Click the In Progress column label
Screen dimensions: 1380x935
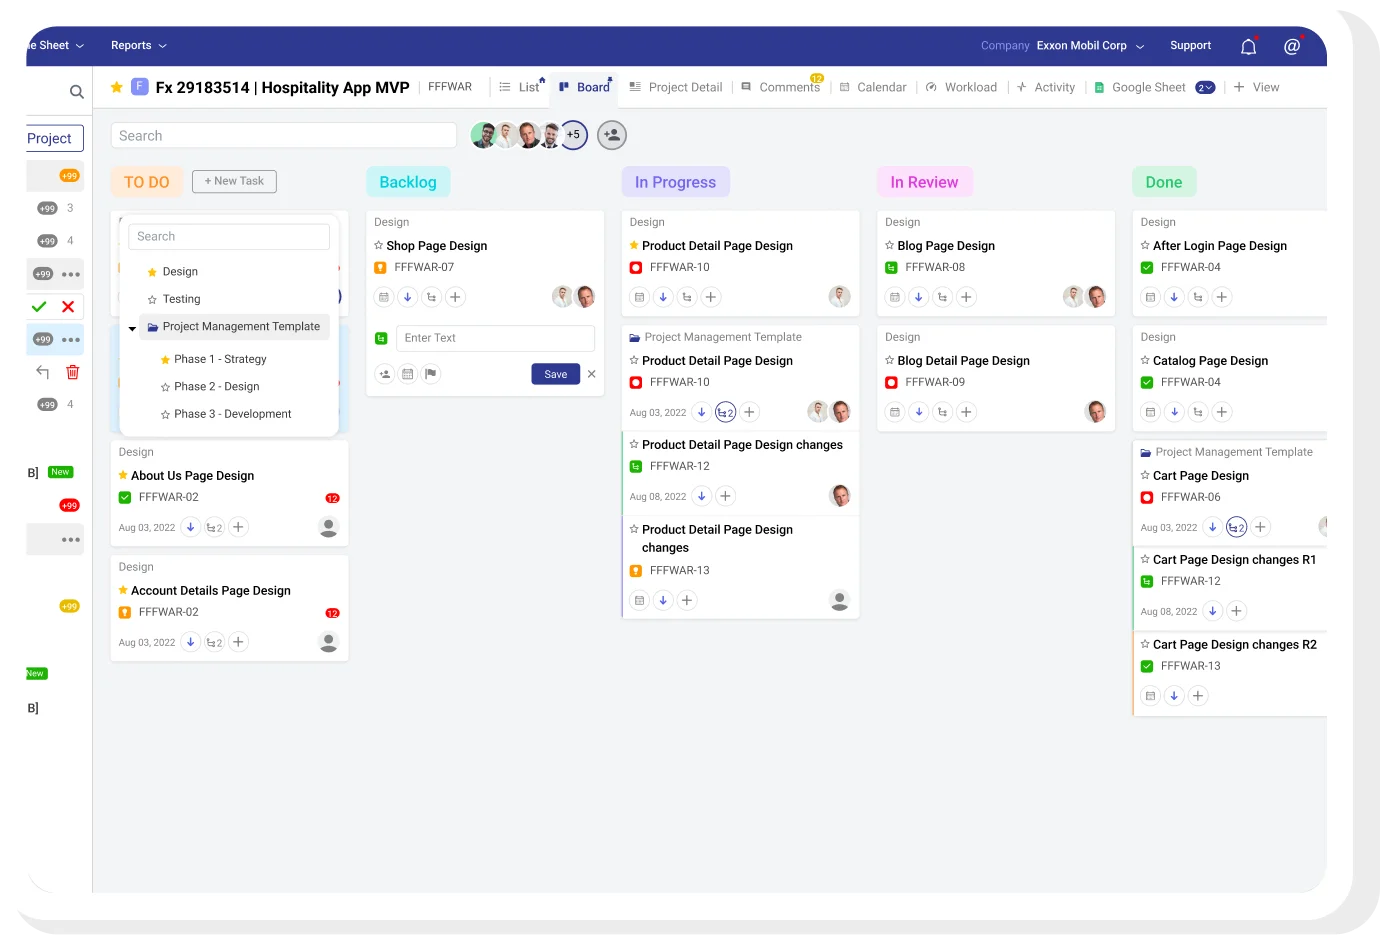pyautogui.click(x=675, y=182)
